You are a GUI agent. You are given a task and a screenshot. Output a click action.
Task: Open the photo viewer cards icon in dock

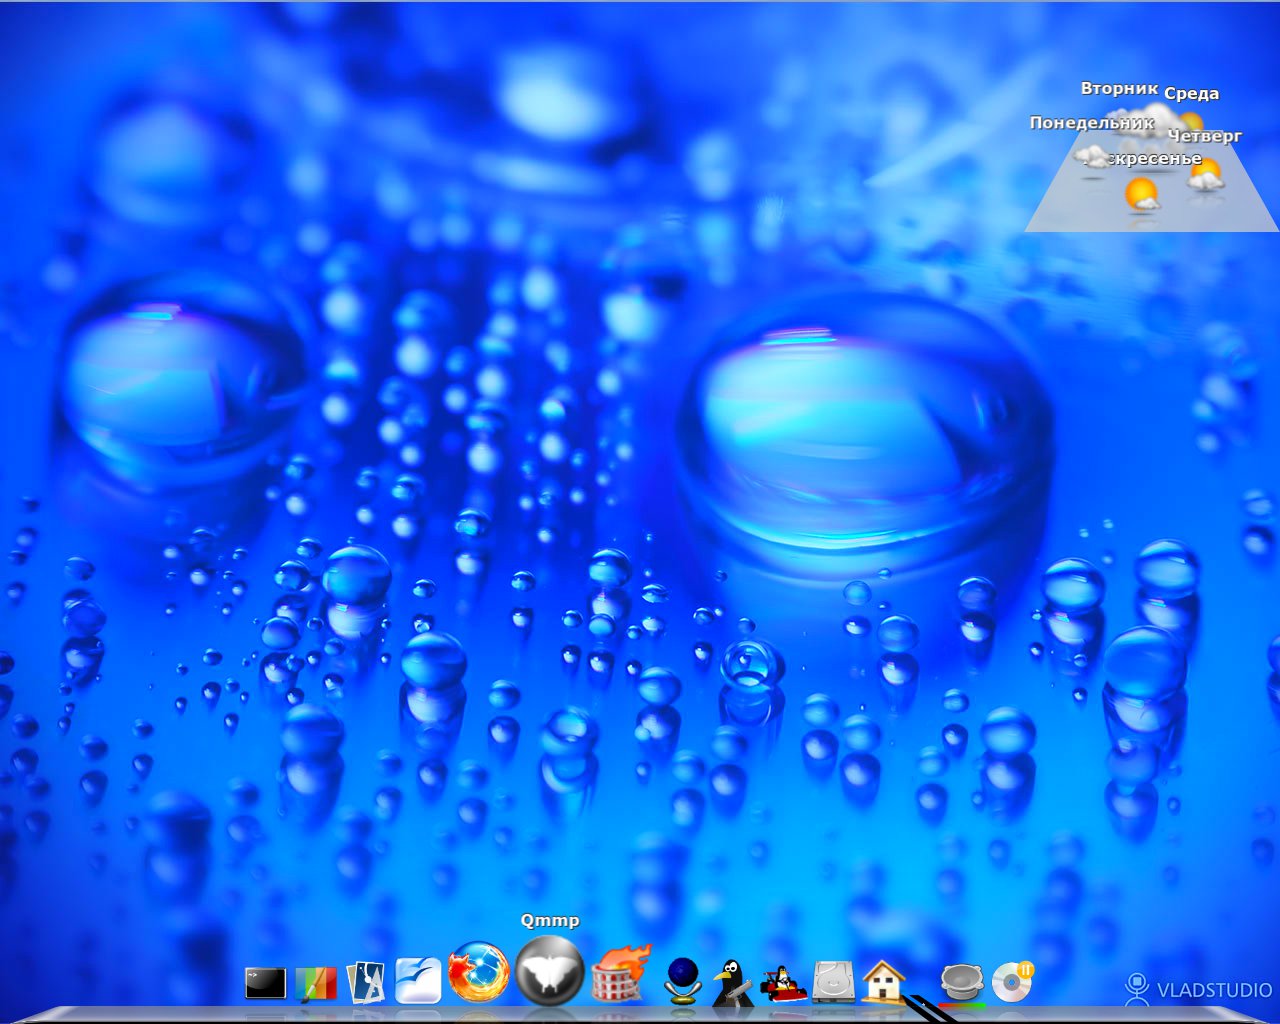click(x=366, y=983)
